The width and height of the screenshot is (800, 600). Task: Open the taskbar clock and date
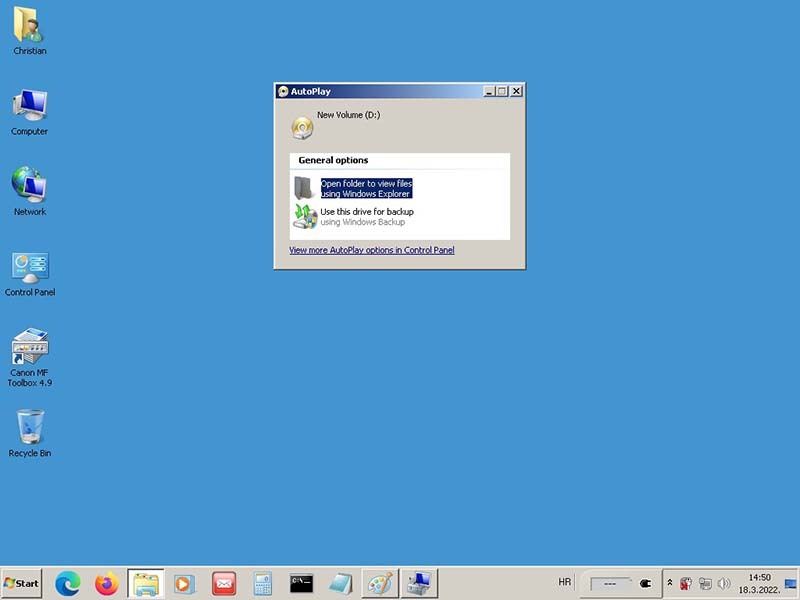coord(760,583)
